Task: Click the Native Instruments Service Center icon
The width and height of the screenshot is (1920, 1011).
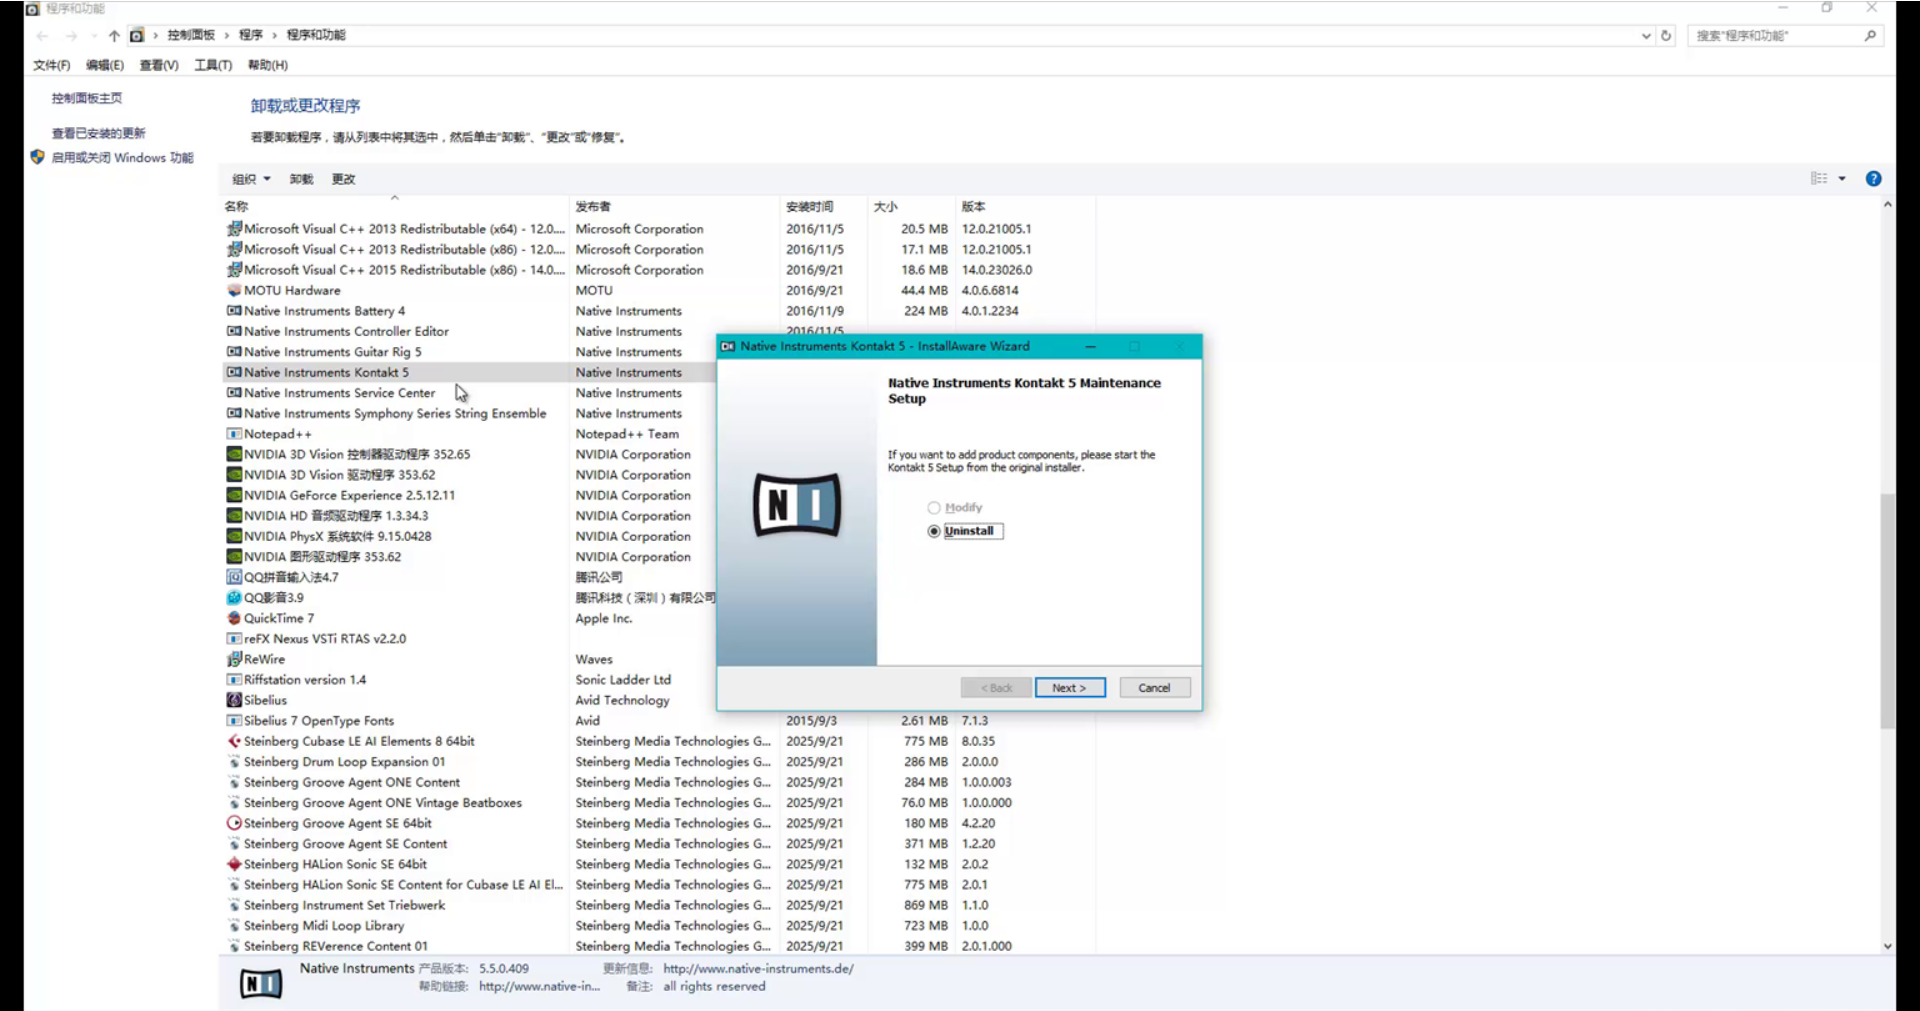Action: (234, 393)
